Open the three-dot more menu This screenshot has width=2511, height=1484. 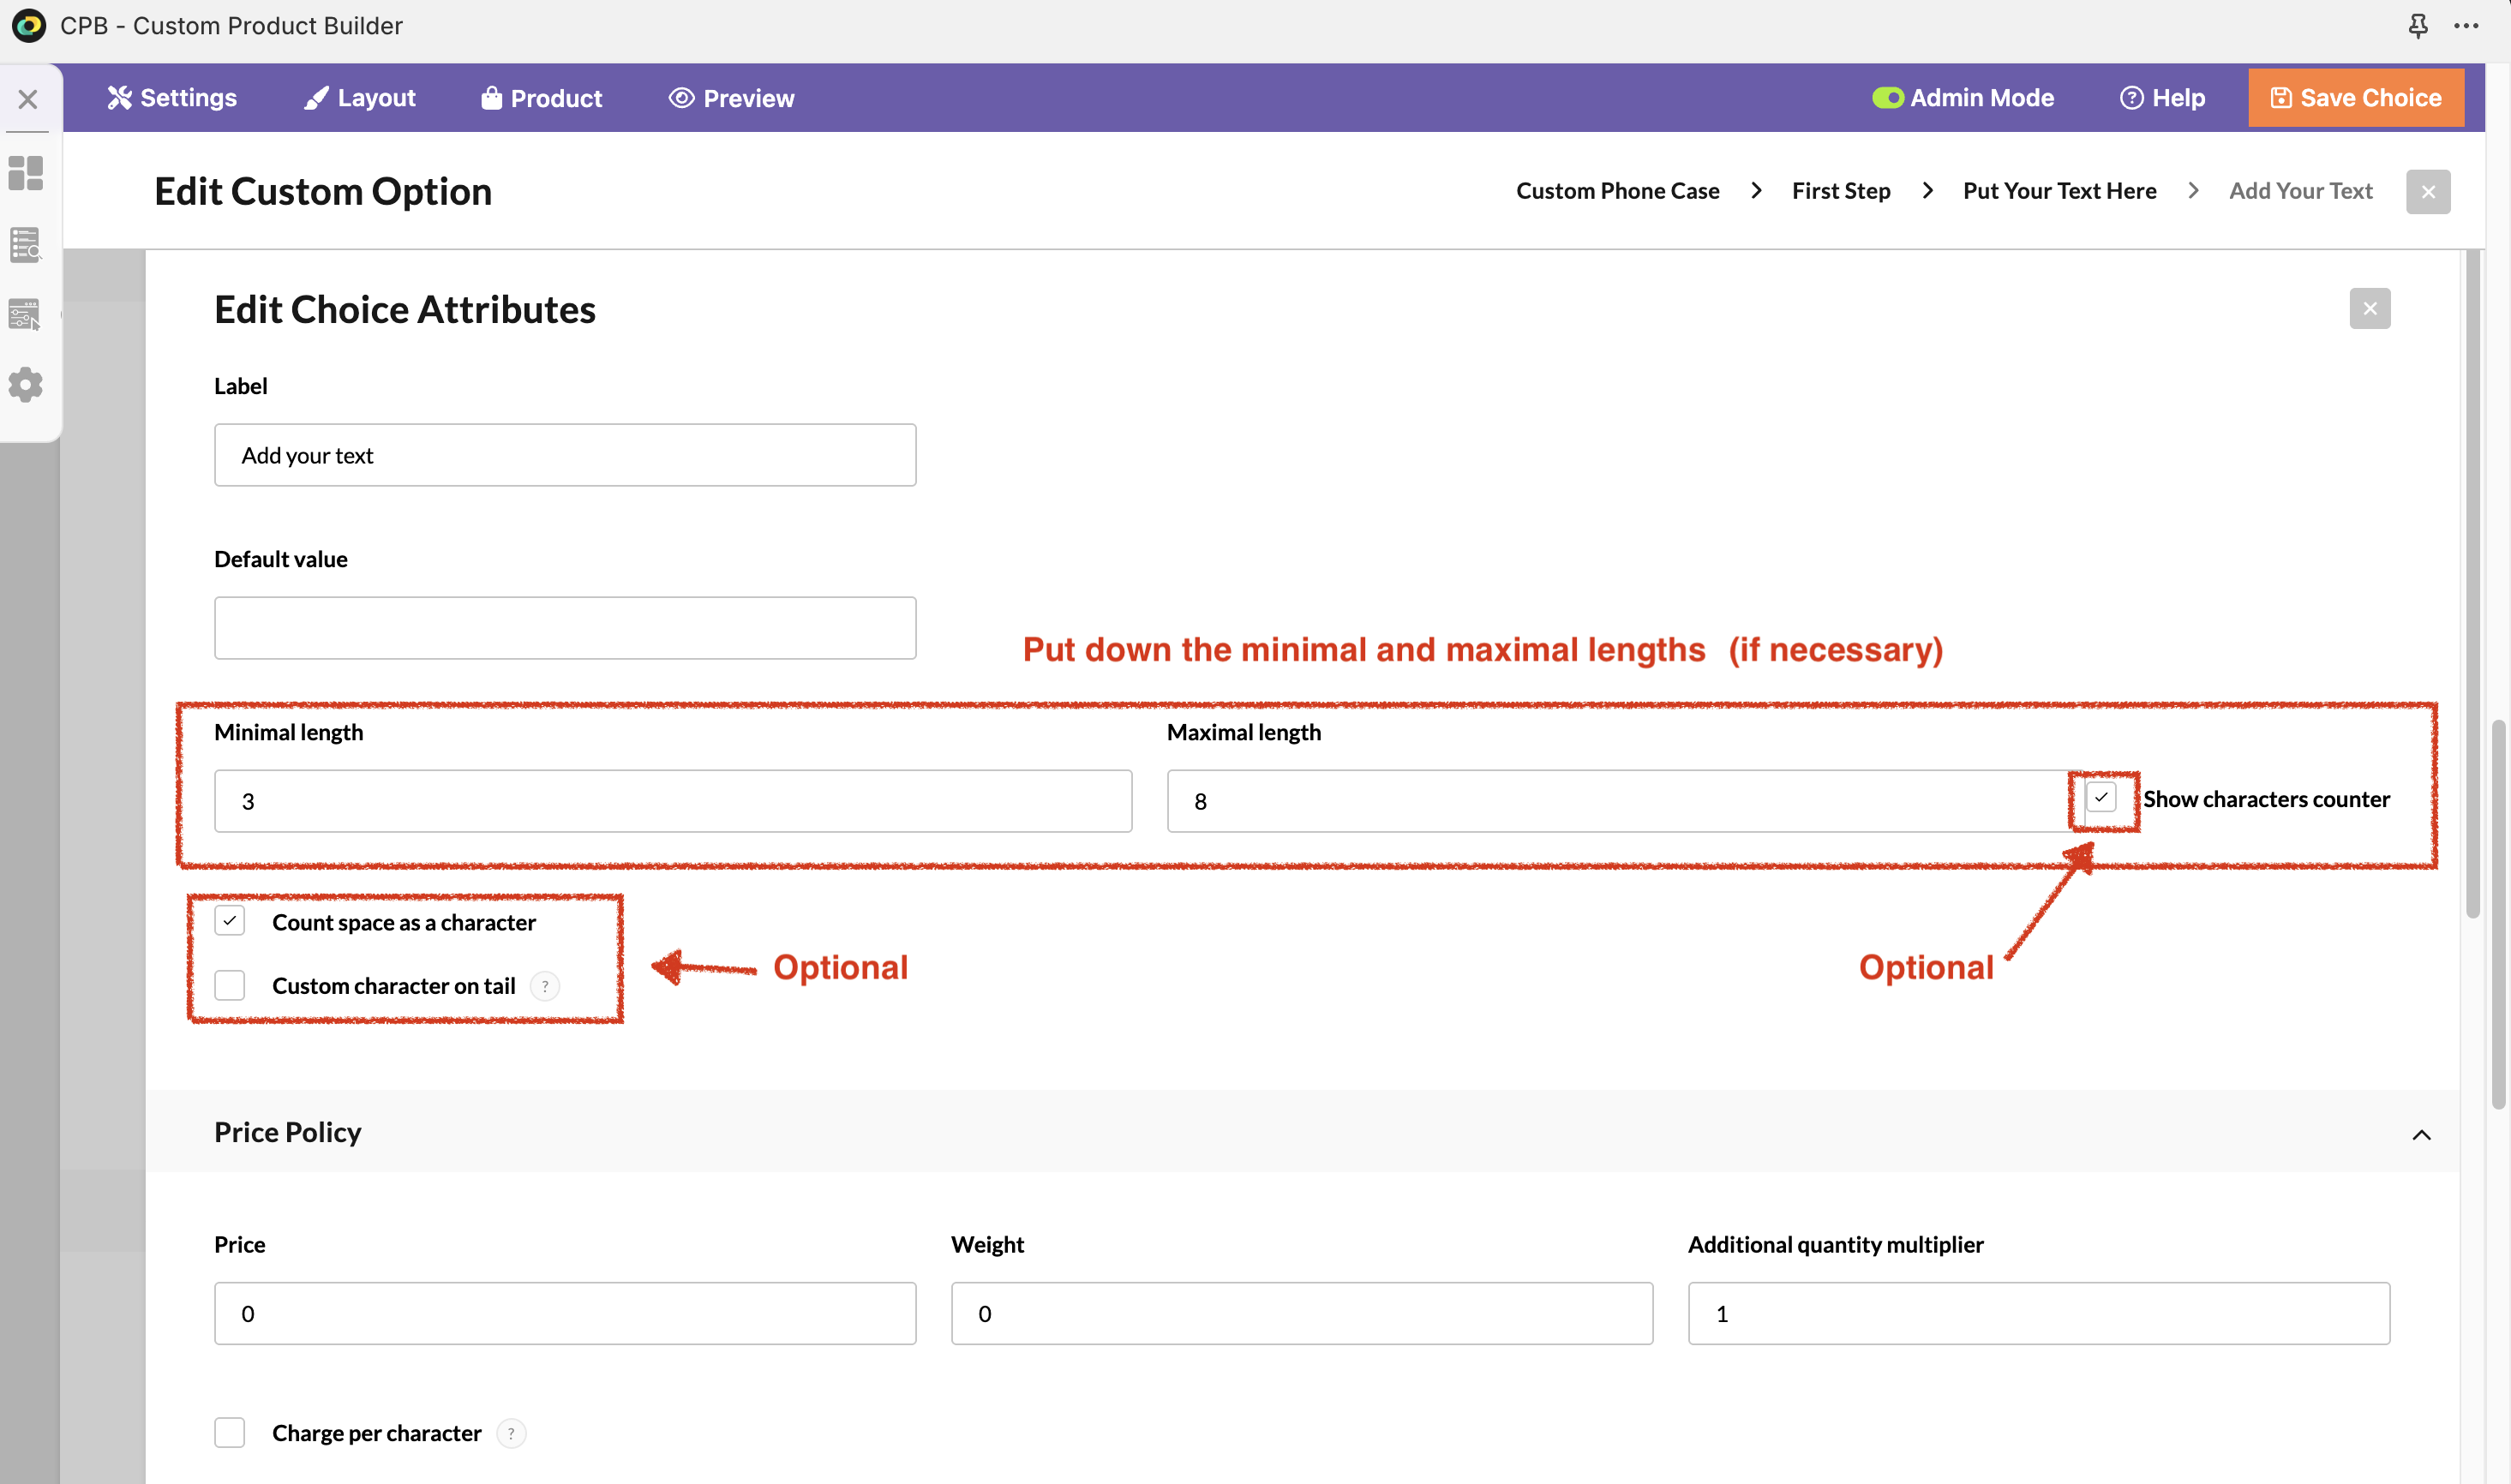2466,26
